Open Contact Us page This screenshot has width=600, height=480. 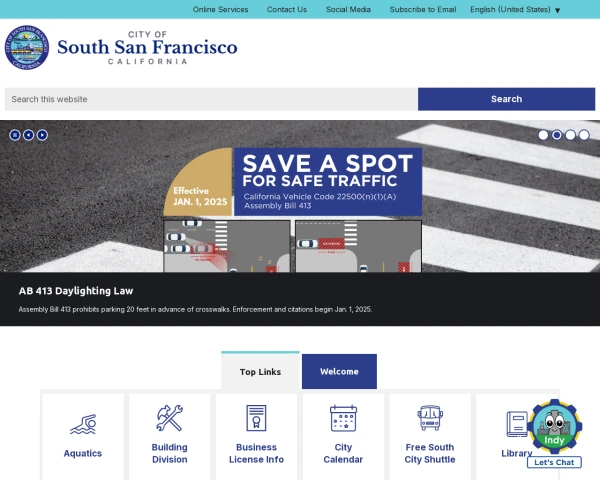pyautogui.click(x=287, y=10)
